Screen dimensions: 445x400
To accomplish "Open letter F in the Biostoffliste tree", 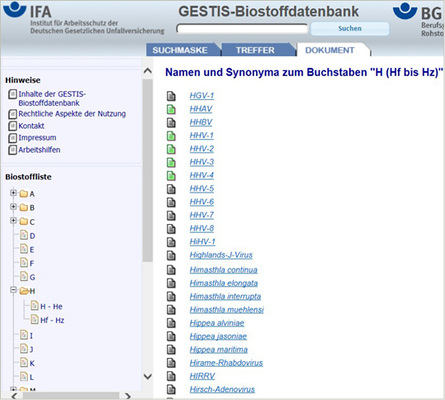I will coord(27,263).
